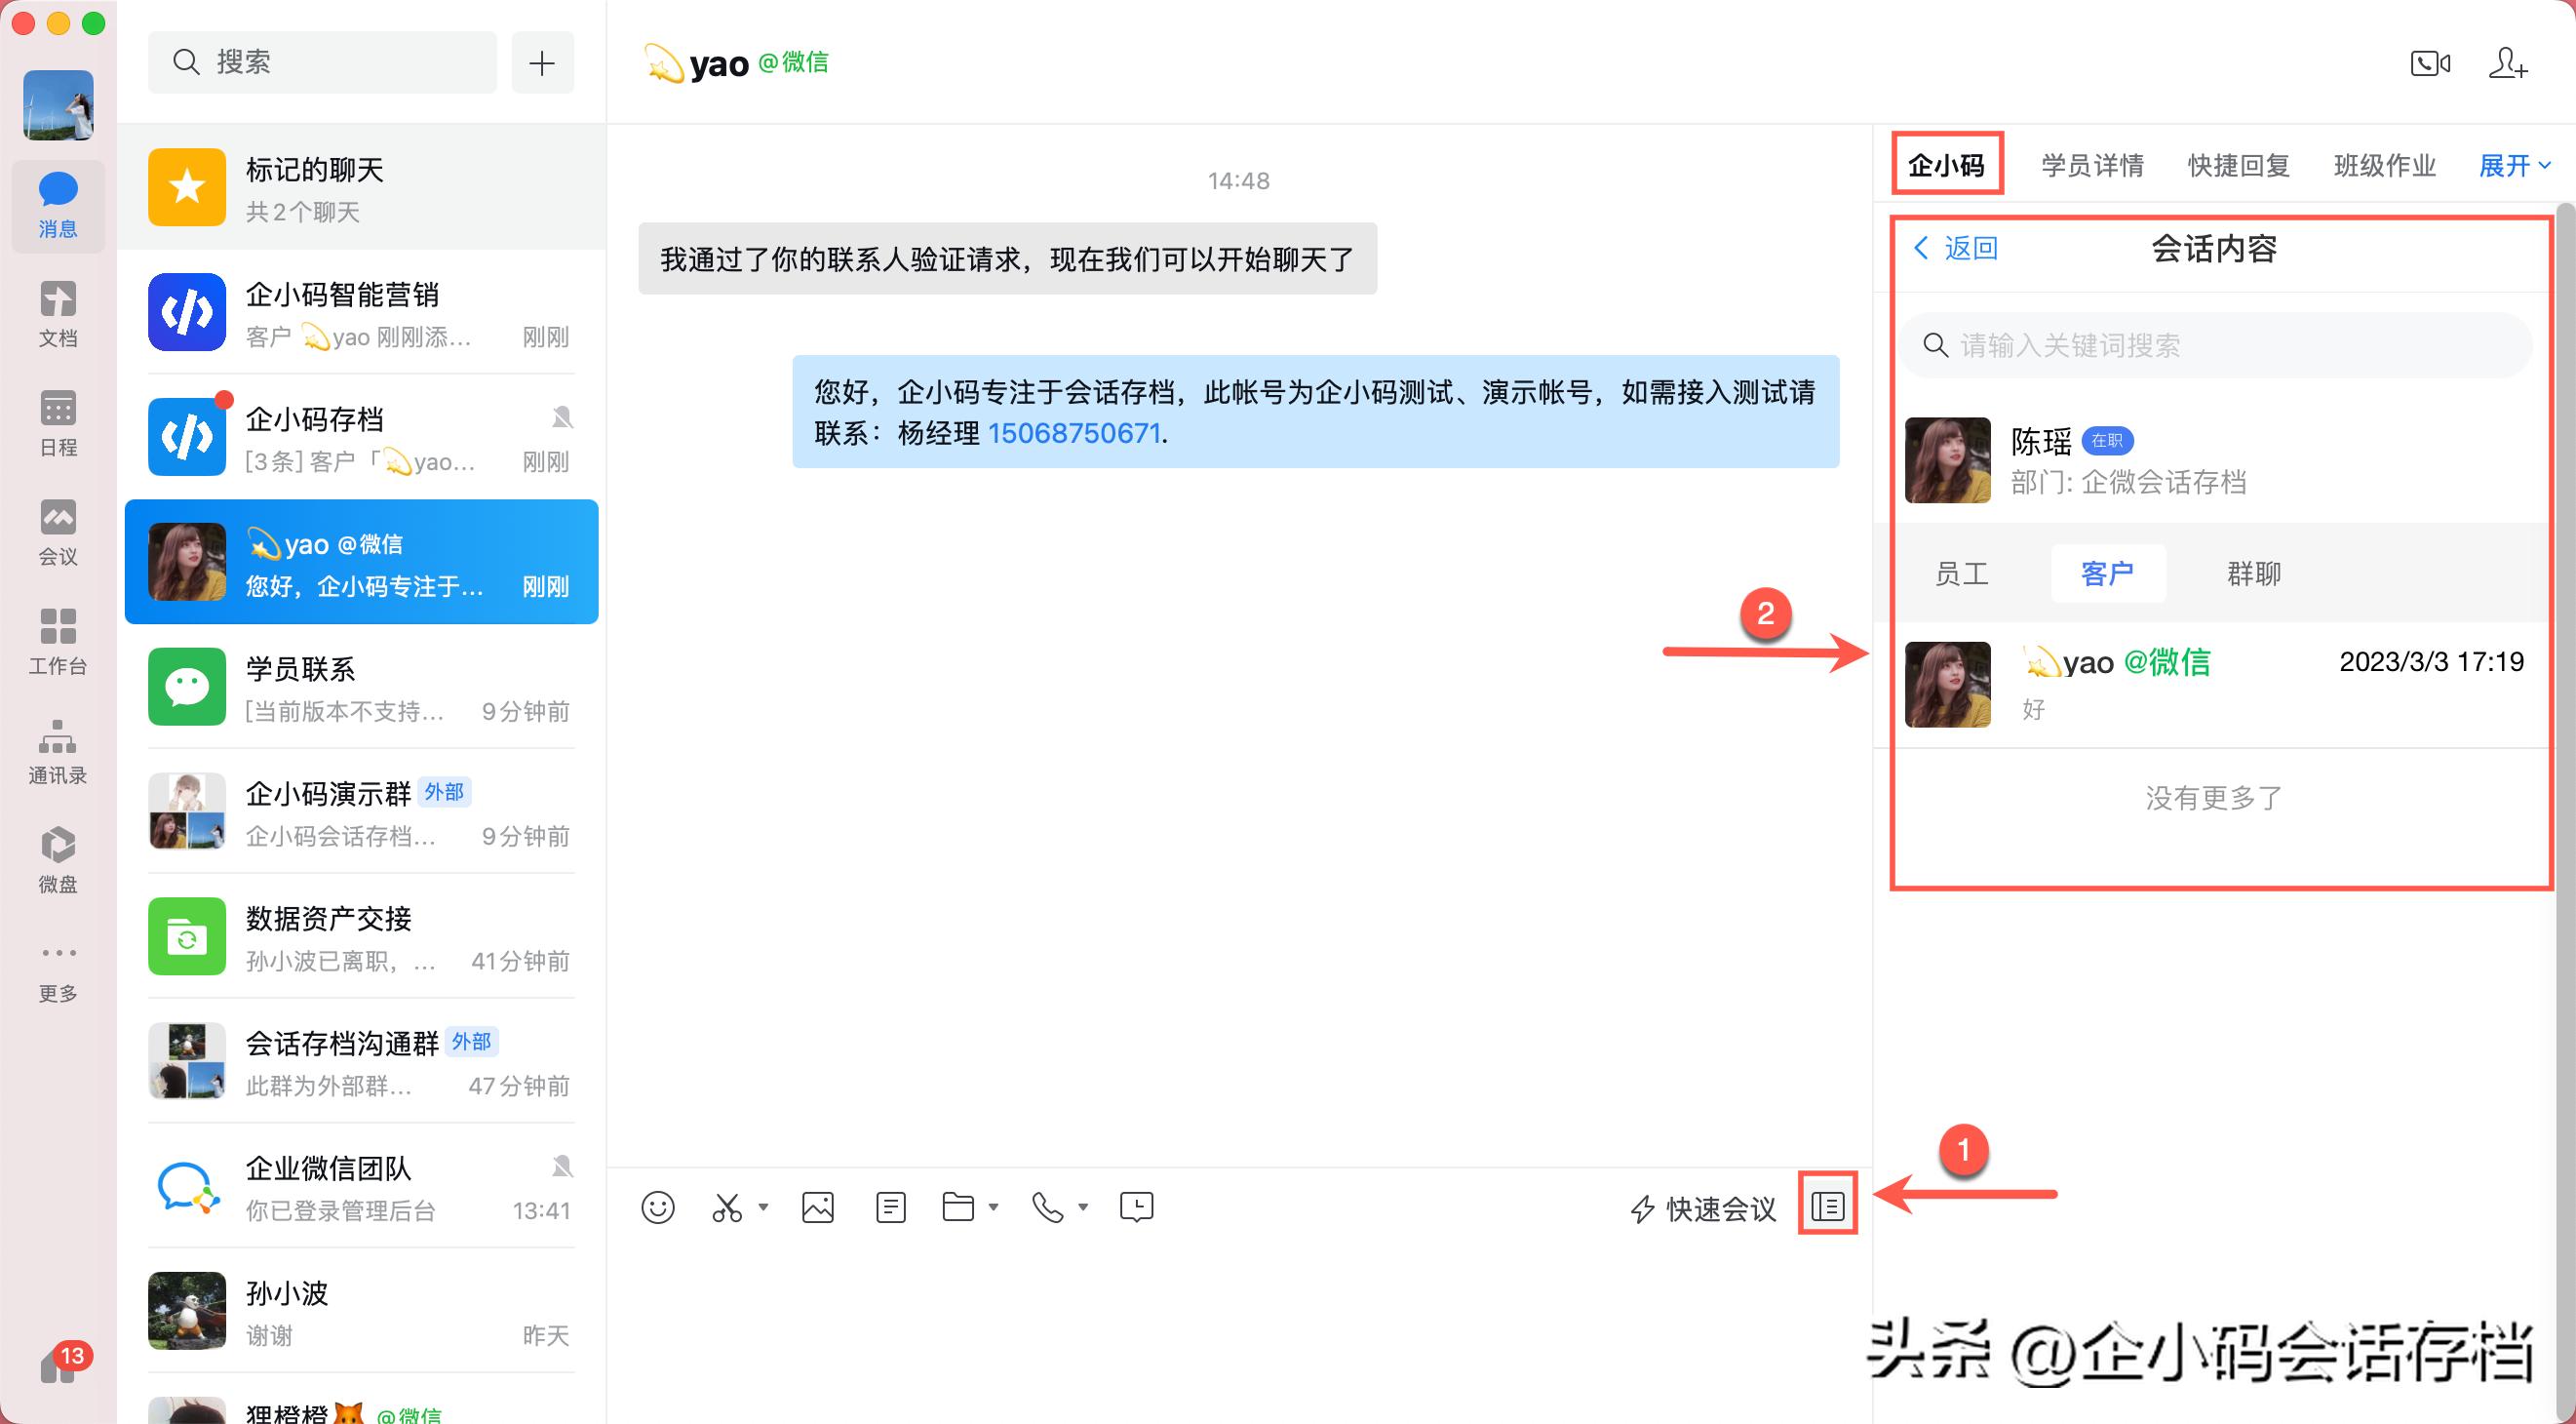Open the screenshot options dropdown arrow
2576x1424 pixels.
pyautogui.click(x=762, y=1207)
